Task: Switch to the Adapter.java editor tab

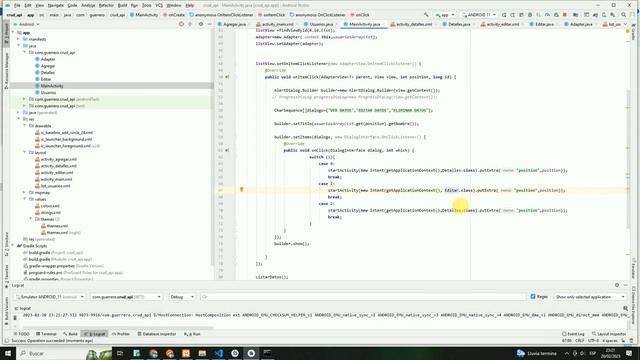Action: (x=580, y=24)
